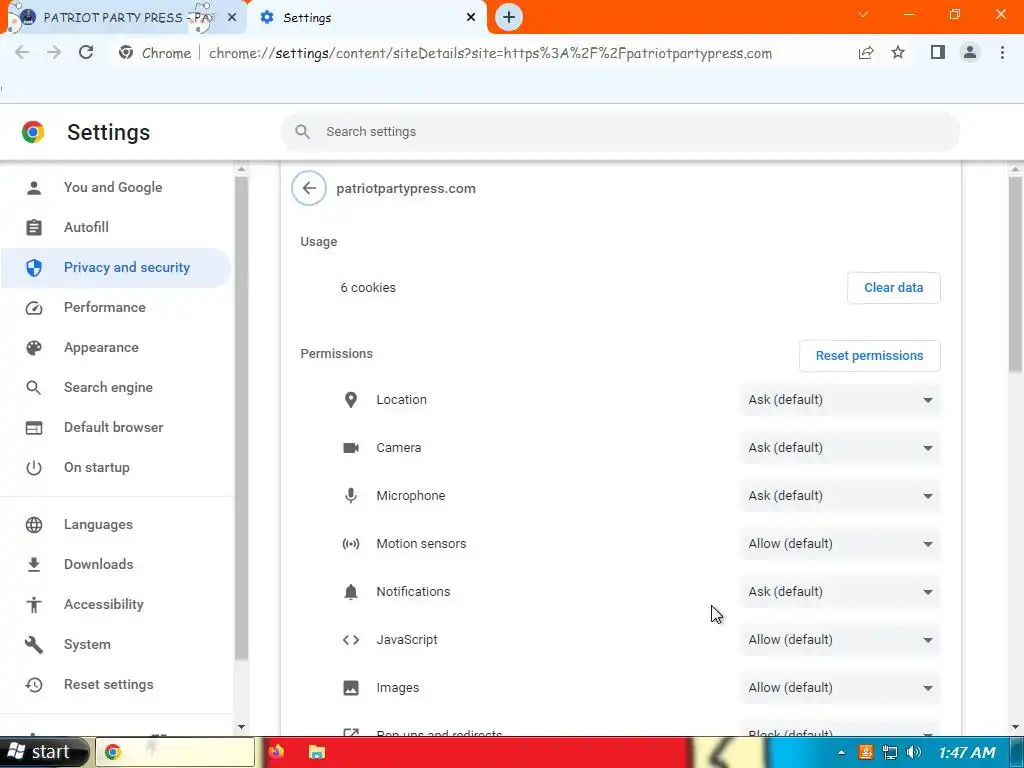Click the browser forward arrow
Image resolution: width=1024 pixels, height=768 pixels.
[54, 53]
